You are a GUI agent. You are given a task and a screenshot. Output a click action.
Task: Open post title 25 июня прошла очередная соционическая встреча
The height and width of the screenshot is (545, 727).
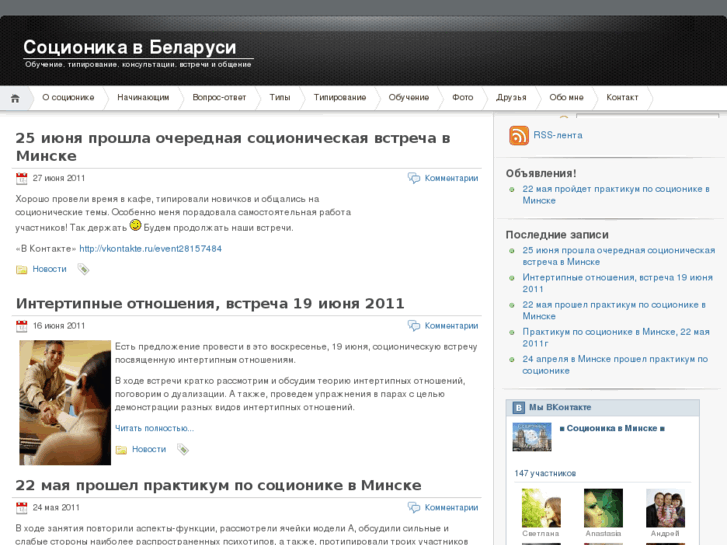point(233,147)
